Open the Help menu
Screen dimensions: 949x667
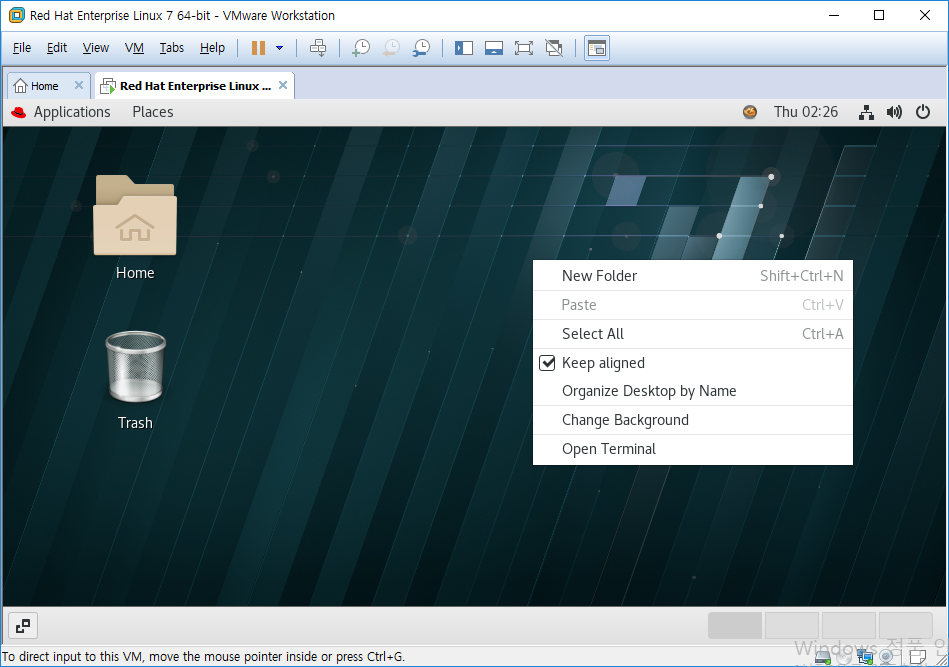pos(212,48)
